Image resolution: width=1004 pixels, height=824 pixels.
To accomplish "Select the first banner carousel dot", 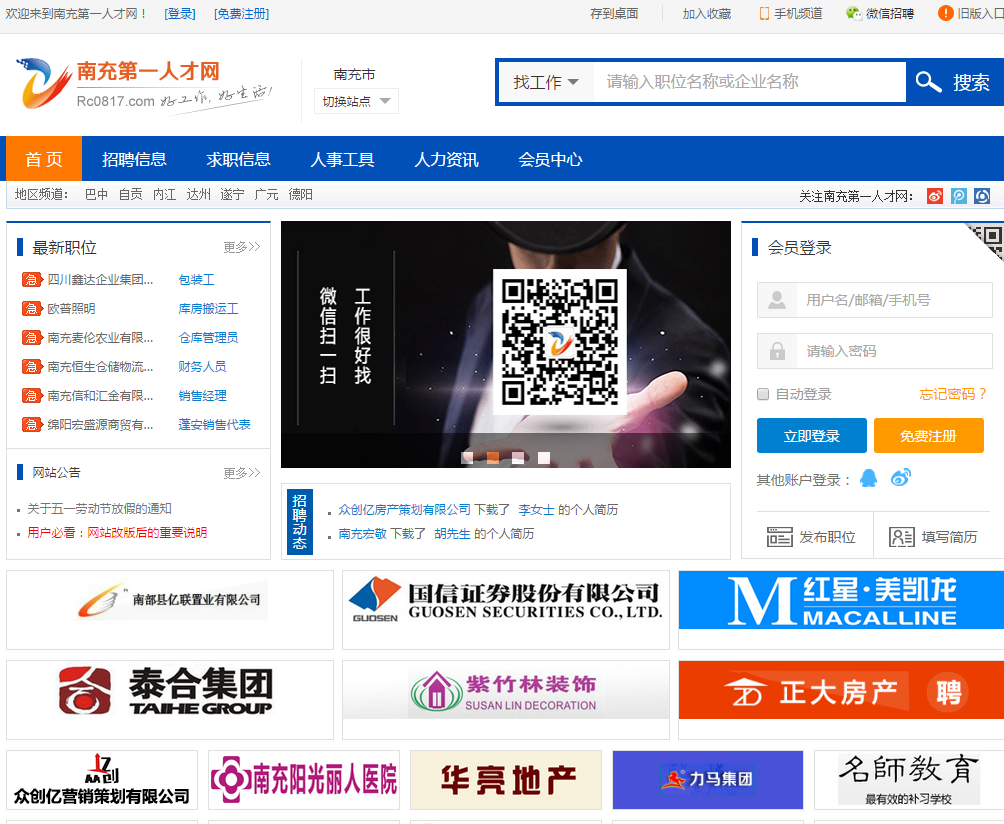I will (x=467, y=458).
